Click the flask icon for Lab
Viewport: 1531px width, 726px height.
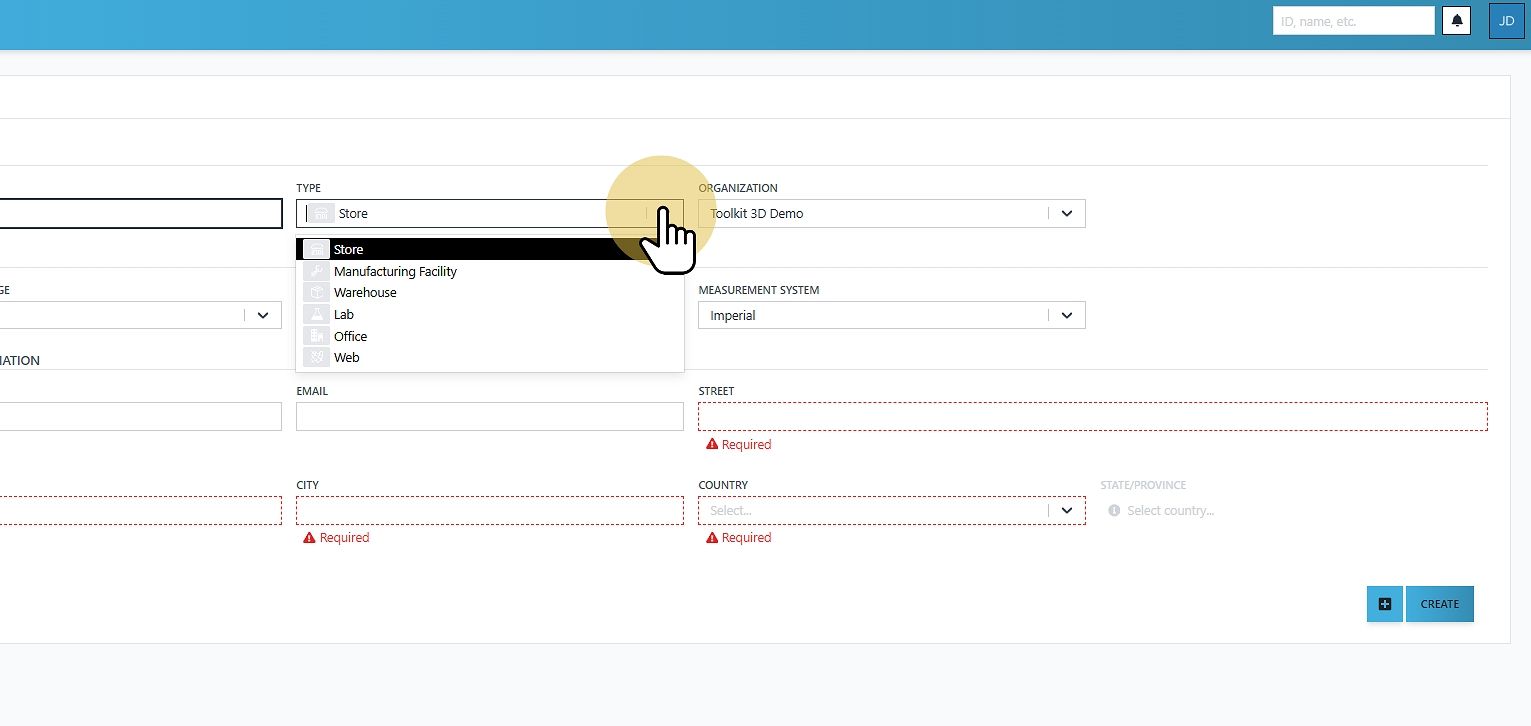(x=316, y=314)
